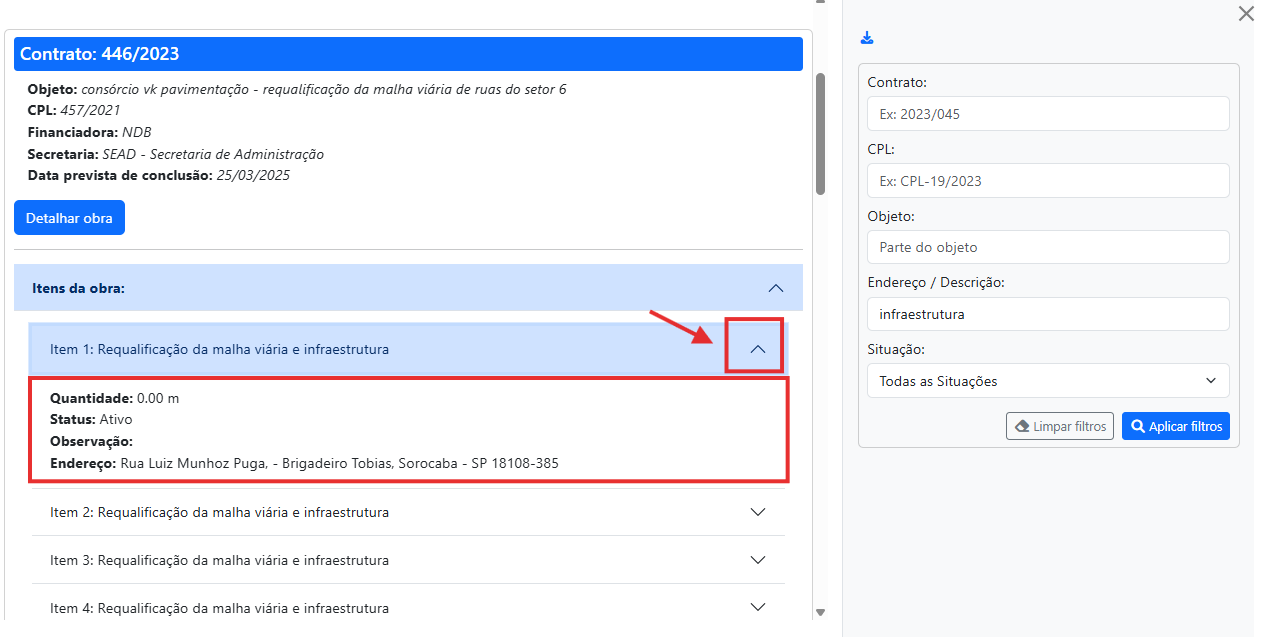Close the panel with the X icon
This screenshot has height=637, width=1262.
[1245, 14]
